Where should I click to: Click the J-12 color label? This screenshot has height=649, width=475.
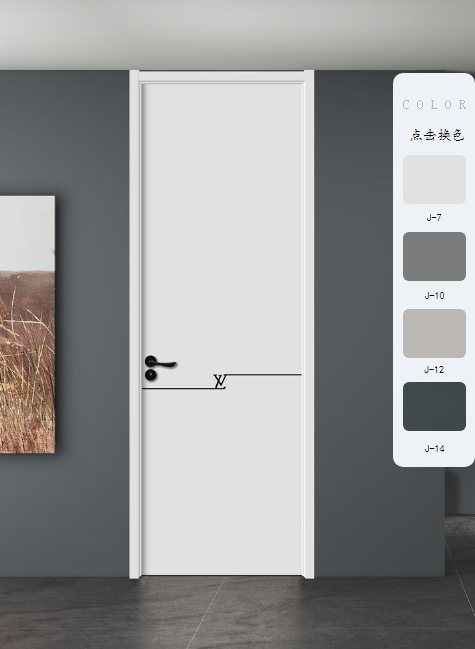coord(434,370)
